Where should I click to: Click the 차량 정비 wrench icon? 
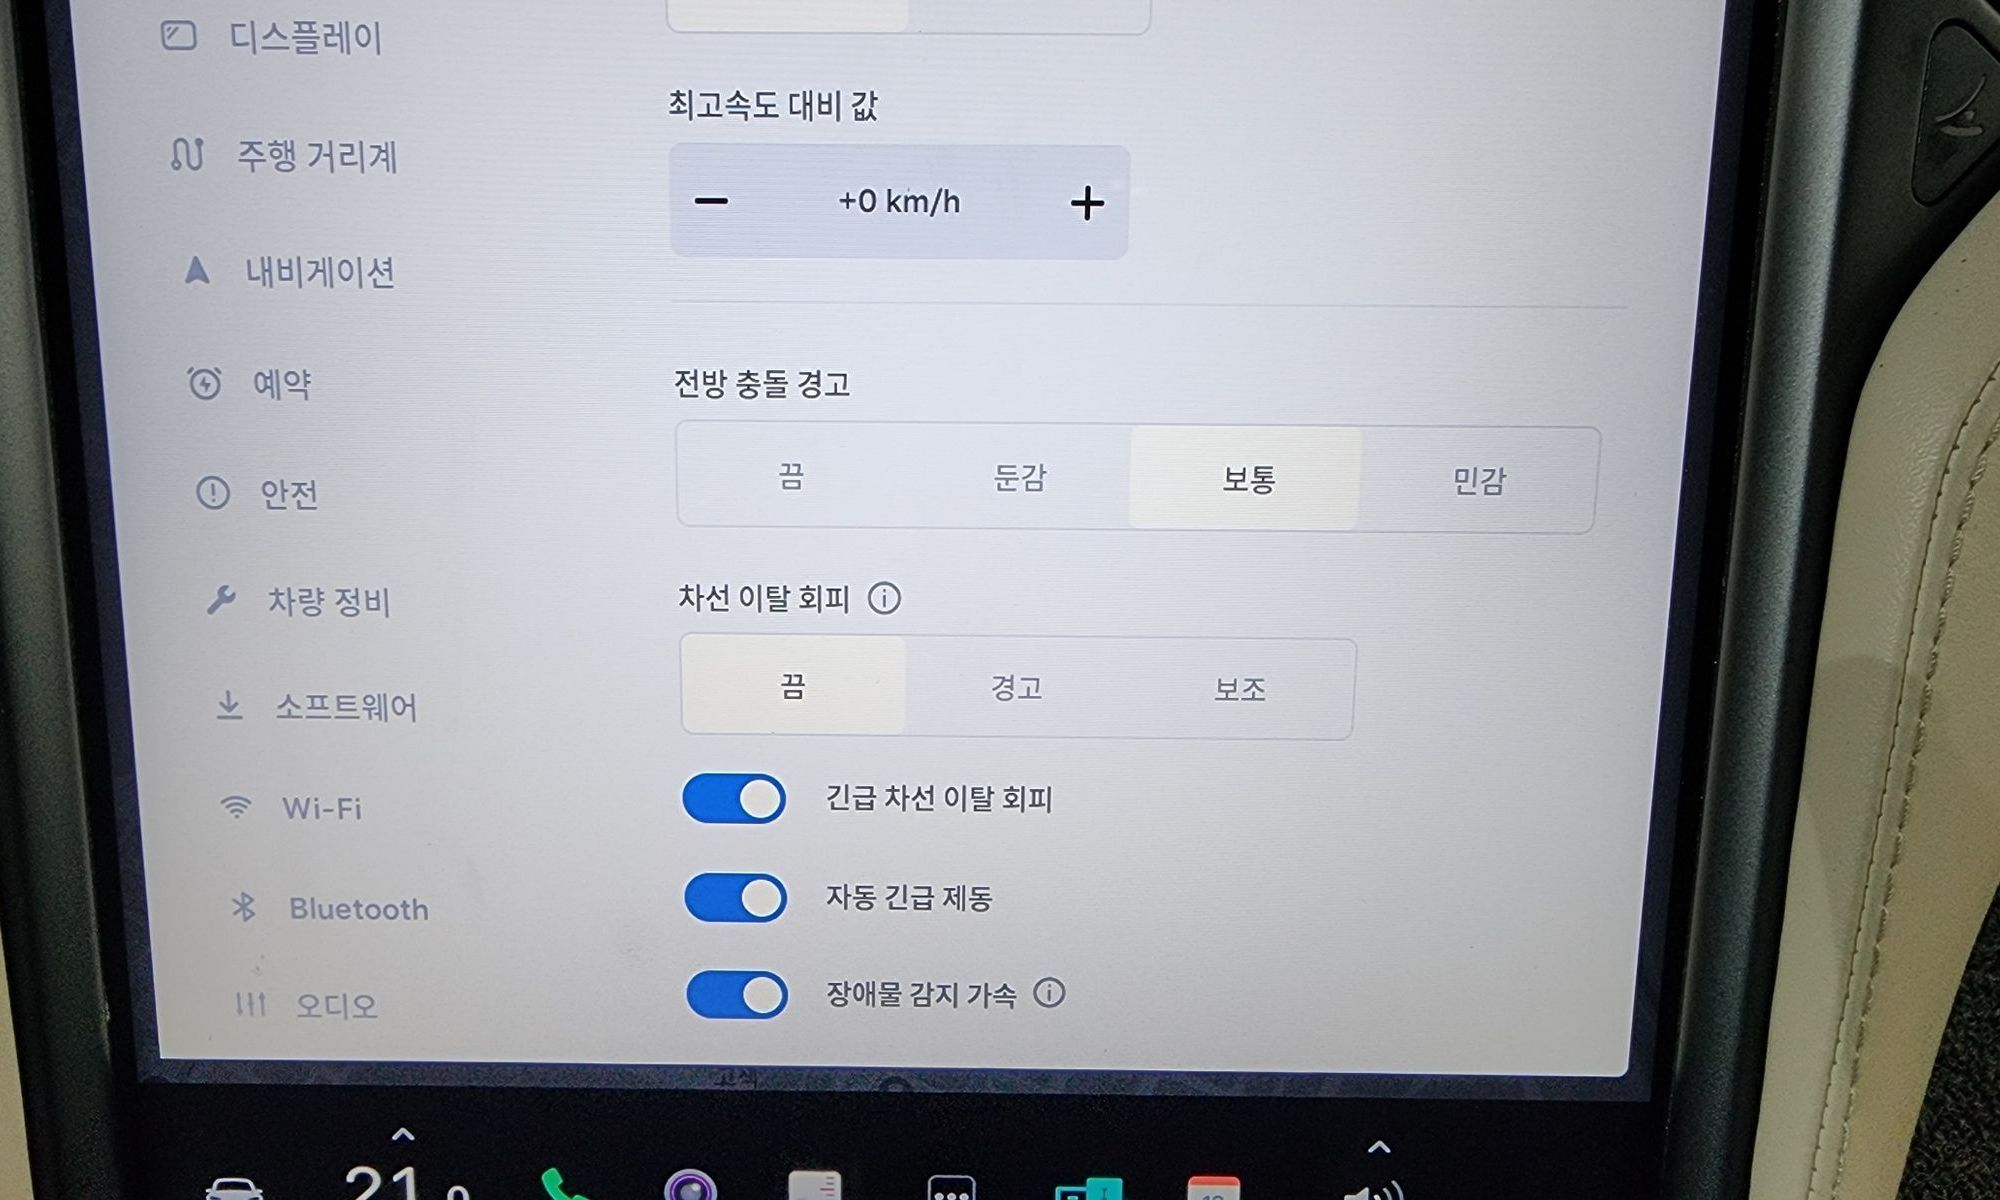(221, 599)
